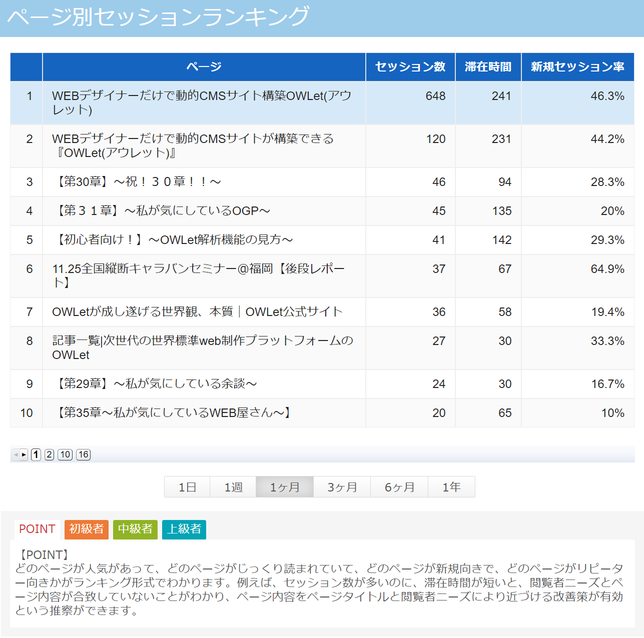This screenshot has width=644, height=638.
Task: Select page OWLetが成し遂げる世界観、本質
Action: (197, 312)
